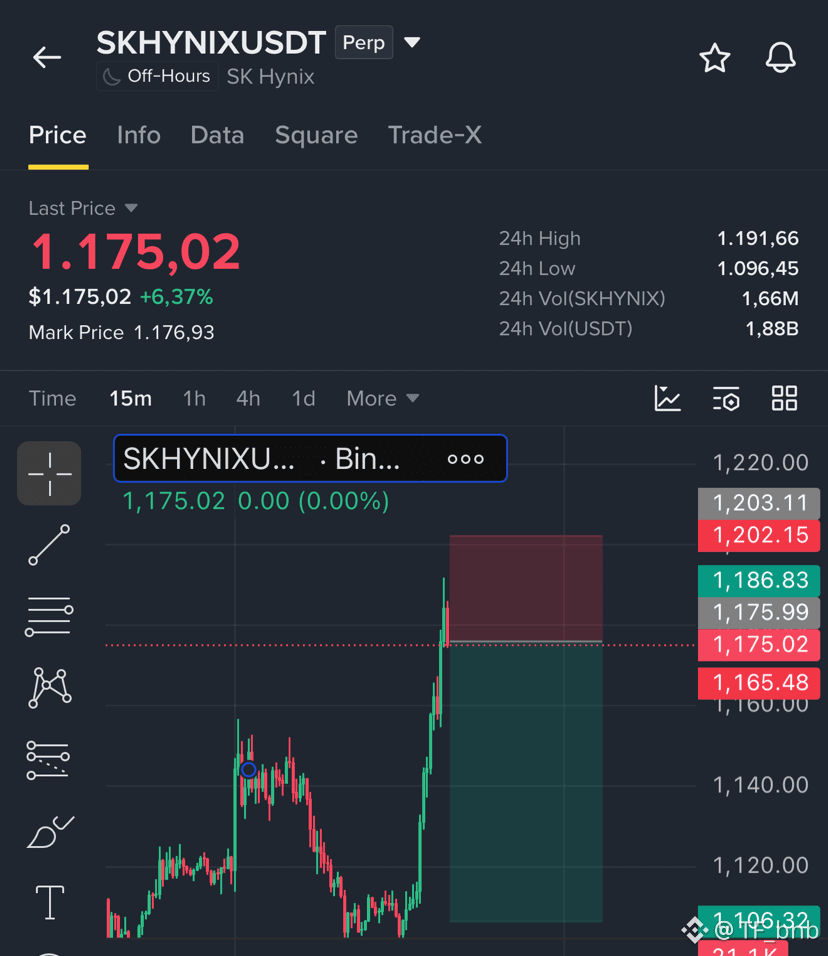Select the XABCD pattern tool
Screen dimensions: 828x956
tap(49, 687)
